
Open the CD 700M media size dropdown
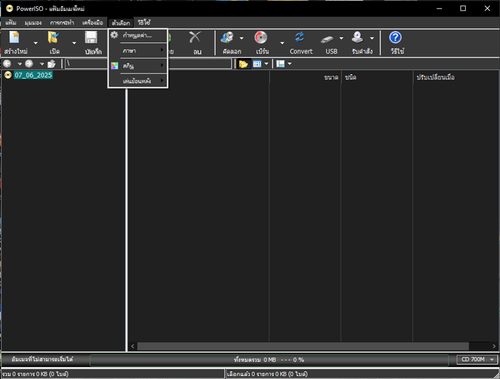[x=477, y=359]
